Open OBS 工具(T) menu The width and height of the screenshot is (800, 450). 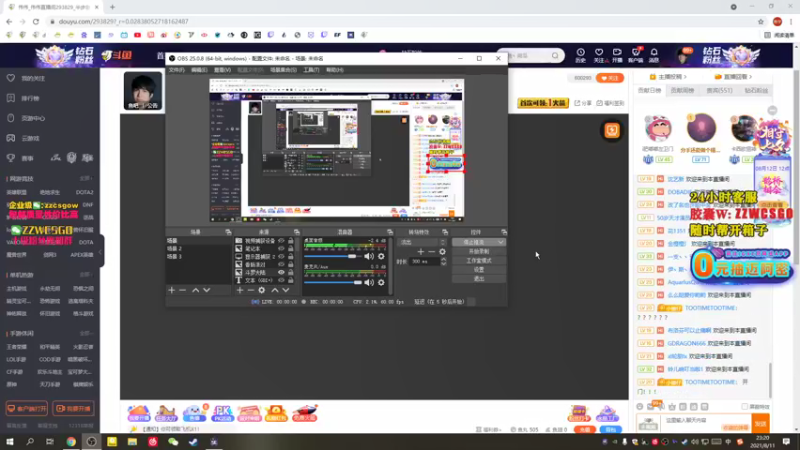(311, 70)
